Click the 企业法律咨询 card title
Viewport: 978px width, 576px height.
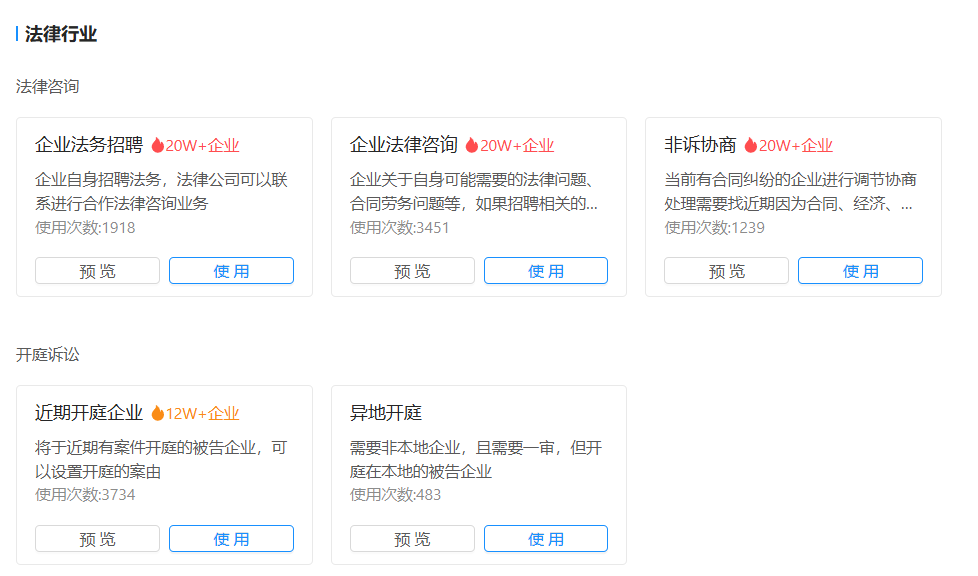pos(404,145)
